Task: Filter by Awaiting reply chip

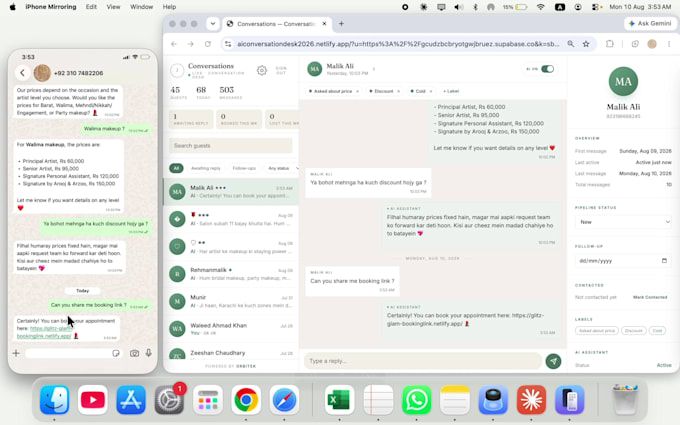Action: [x=206, y=168]
